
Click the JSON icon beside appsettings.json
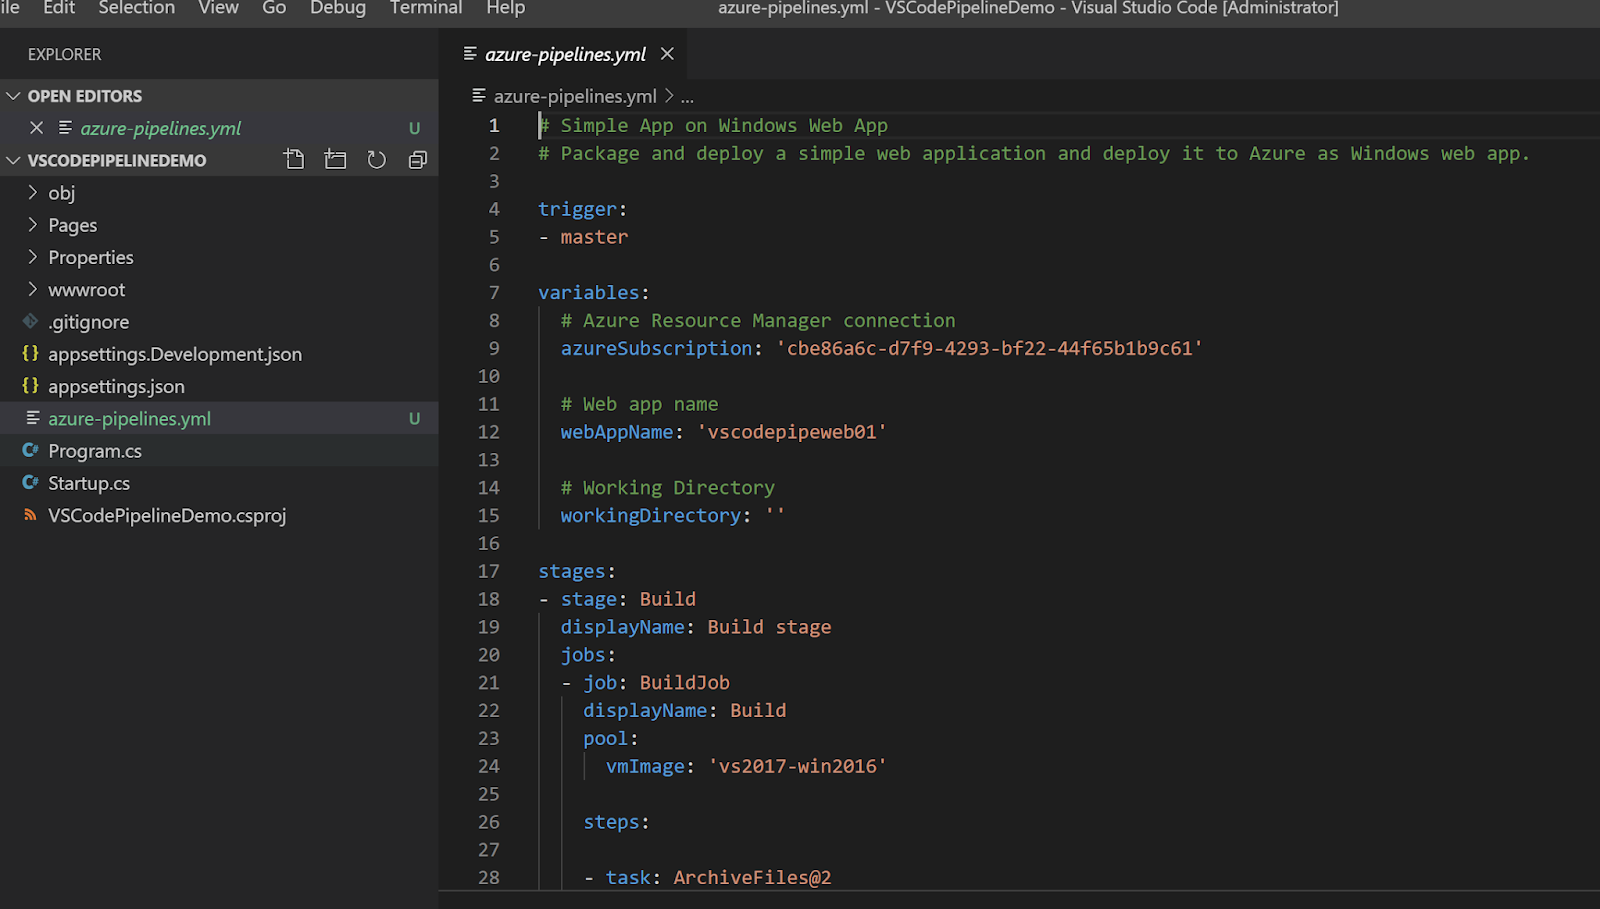(x=30, y=386)
